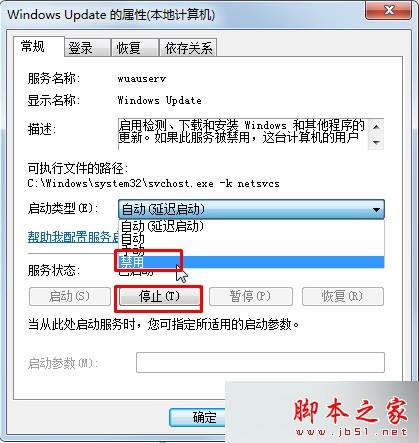This screenshot has width=419, height=443.
Task: Click the 启动(S) button
Action: 70,296
